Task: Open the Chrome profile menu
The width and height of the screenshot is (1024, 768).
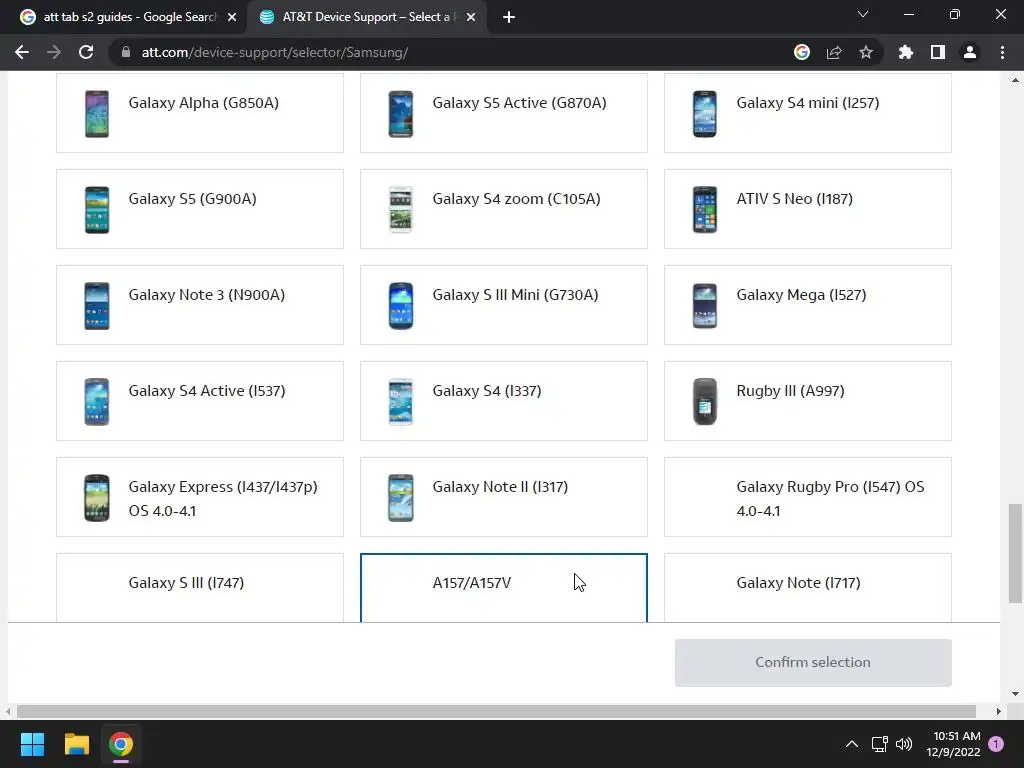Action: coord(970,52)
